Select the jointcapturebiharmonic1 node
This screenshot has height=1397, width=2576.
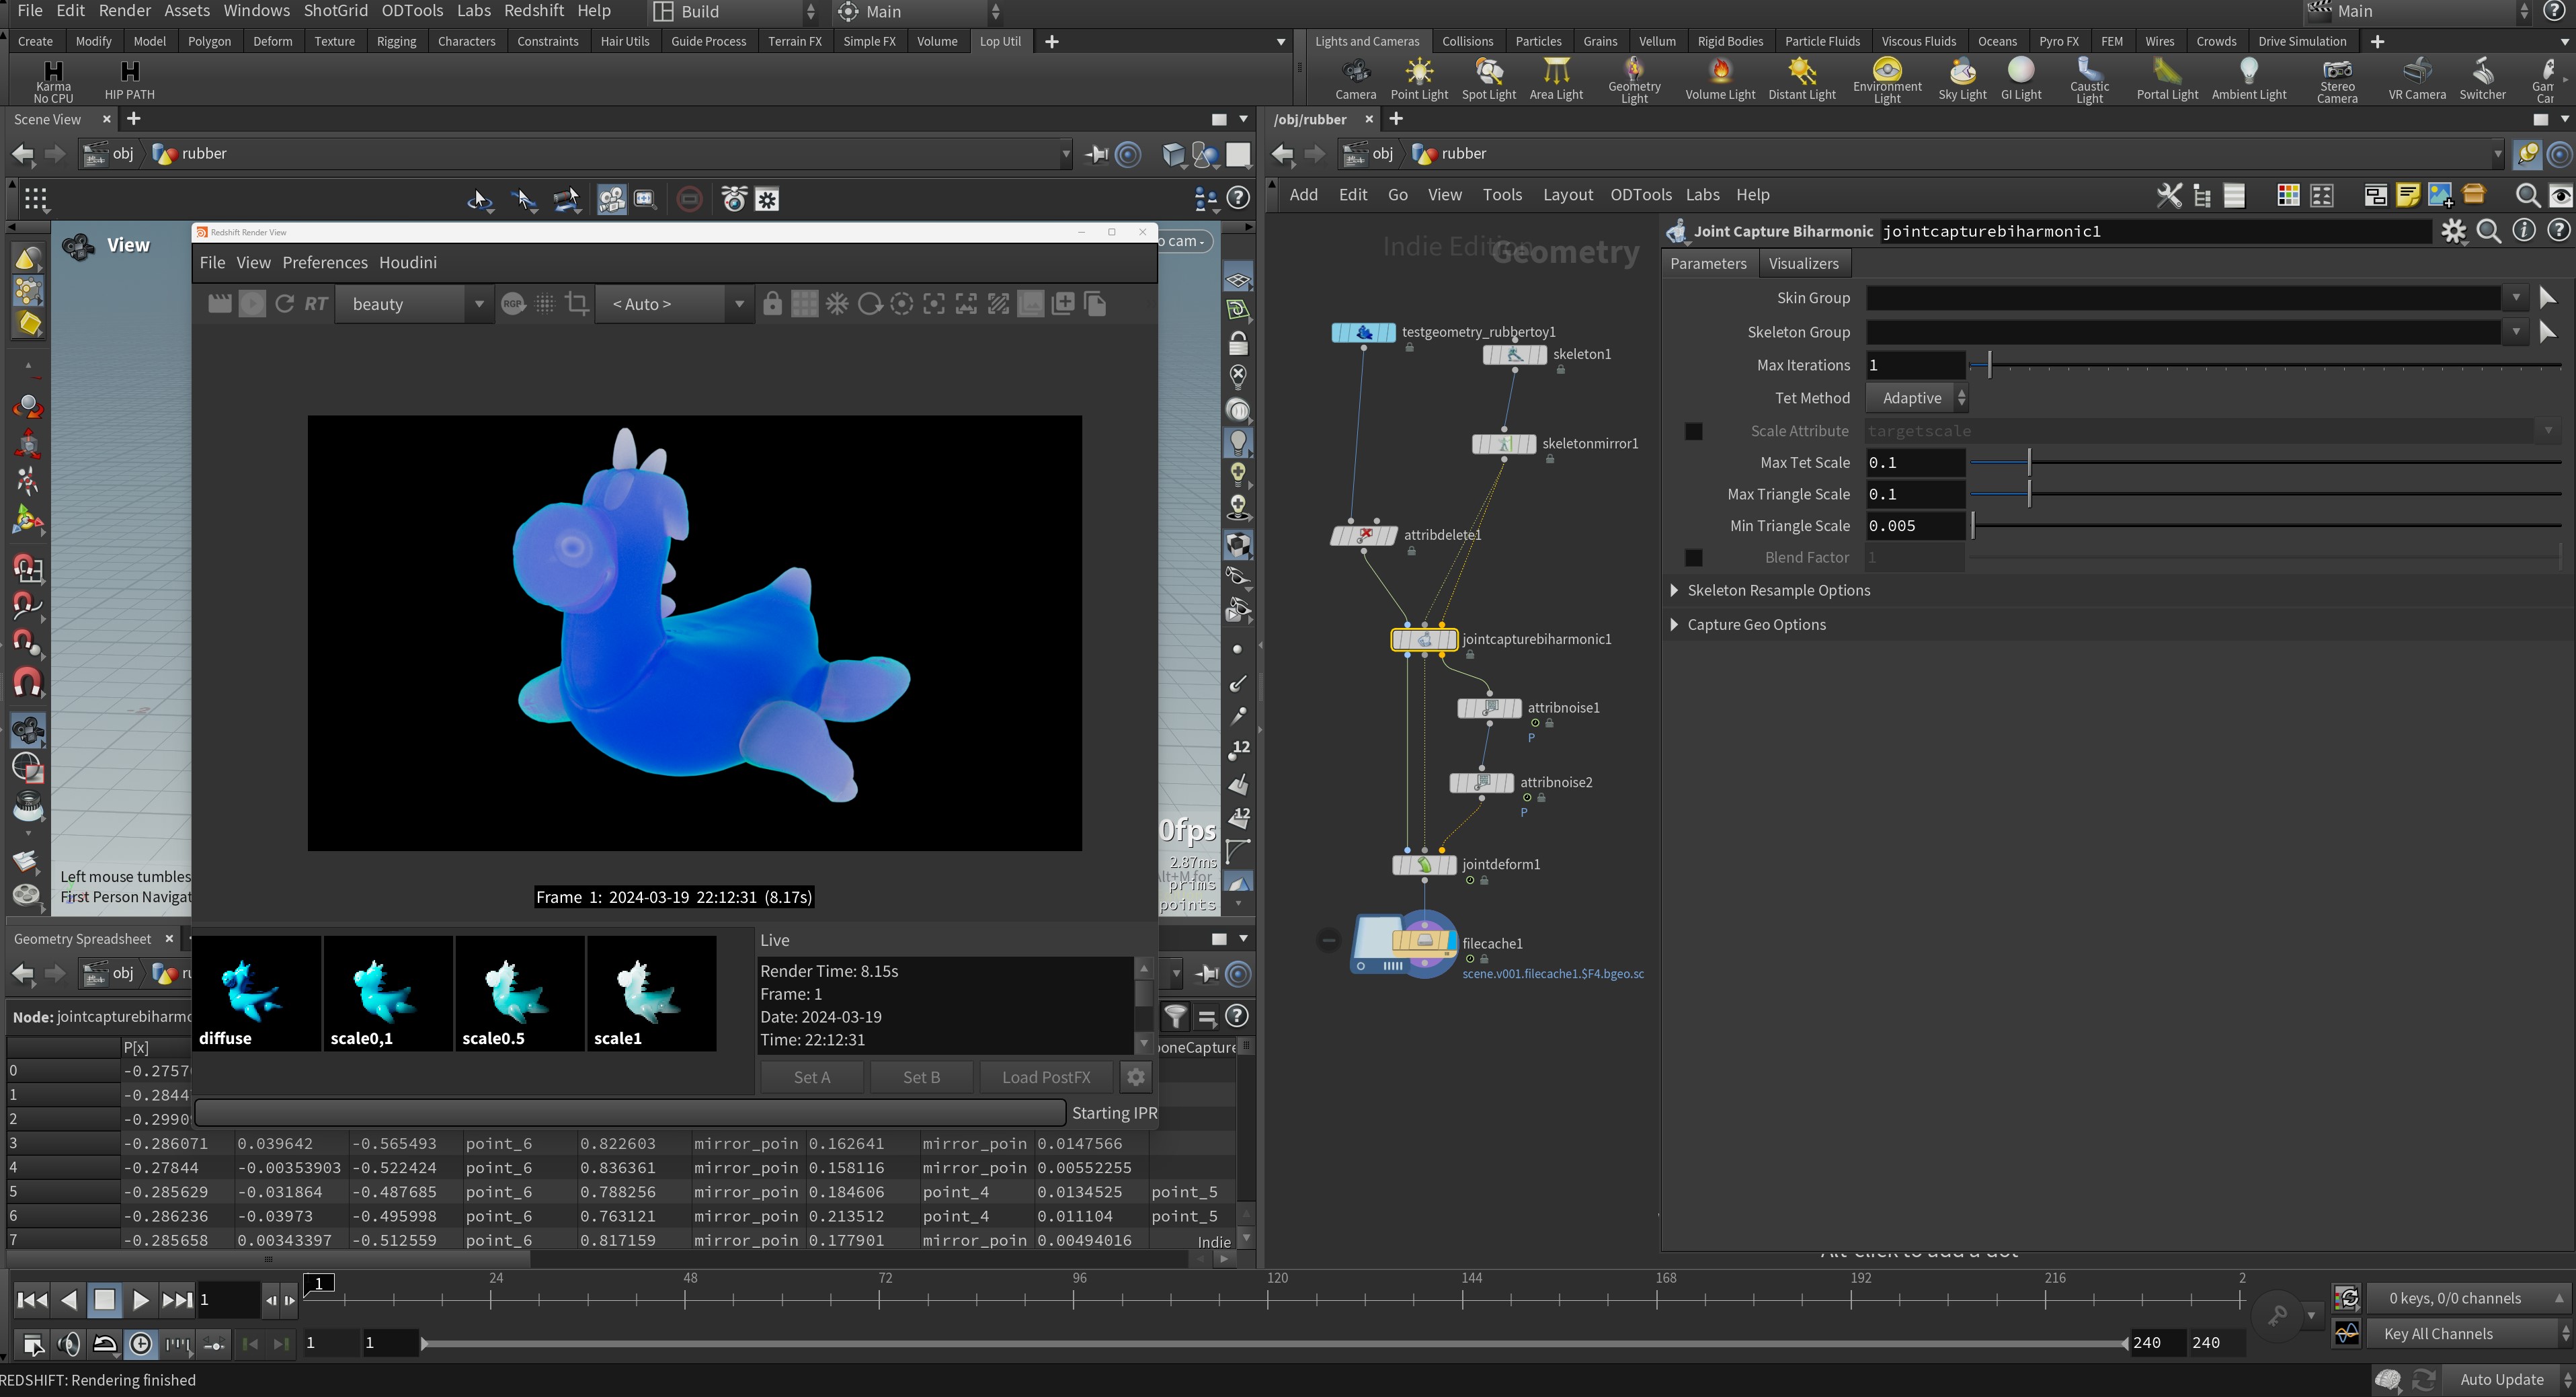pos(1424,639)
